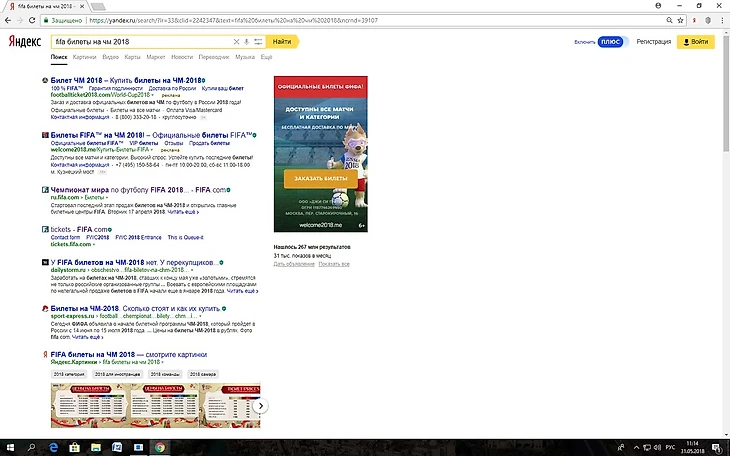Open the Регистрация link
Image resolution: width=730 pixels, height=456 pixels.
654,41
